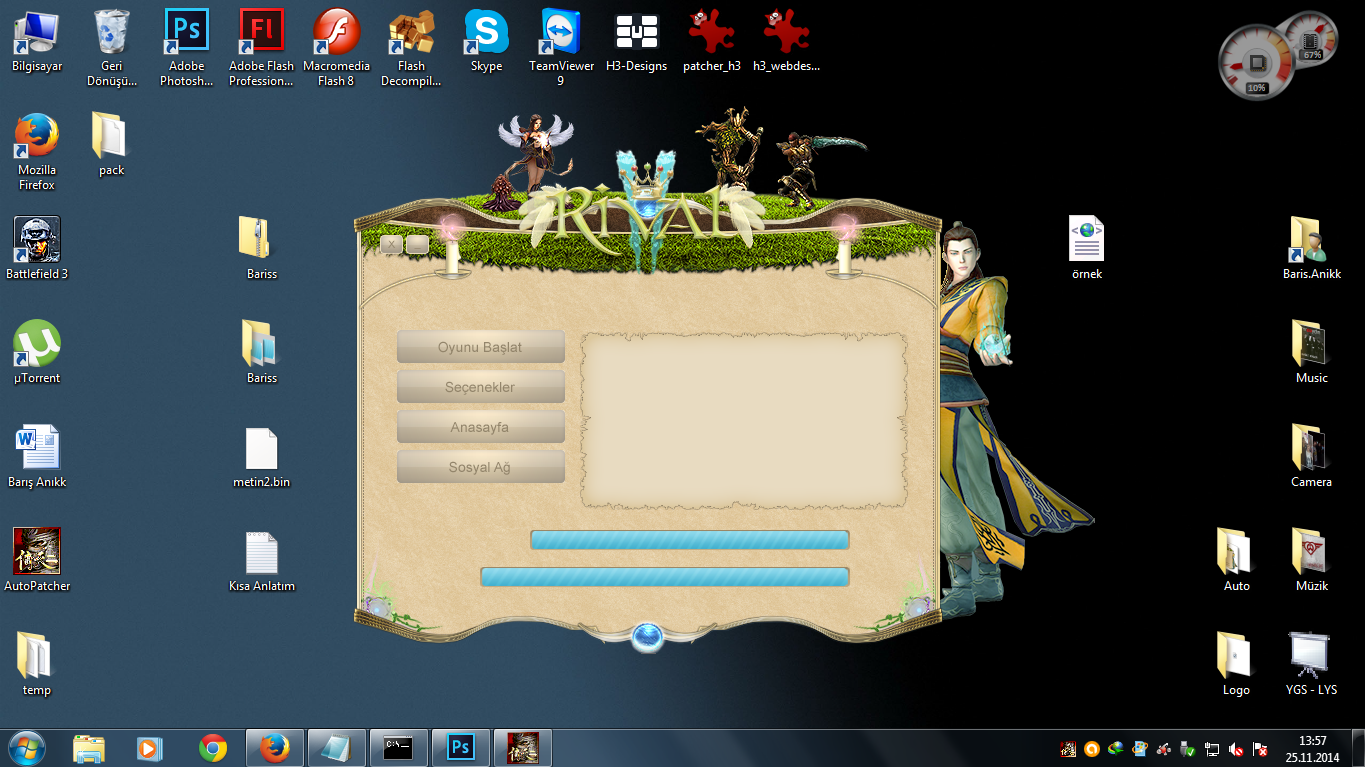Viewport: 1365px width, 767px height.
Task: Select the Flash Decompiler desktop shortcut
Action: tap(411, 48)
